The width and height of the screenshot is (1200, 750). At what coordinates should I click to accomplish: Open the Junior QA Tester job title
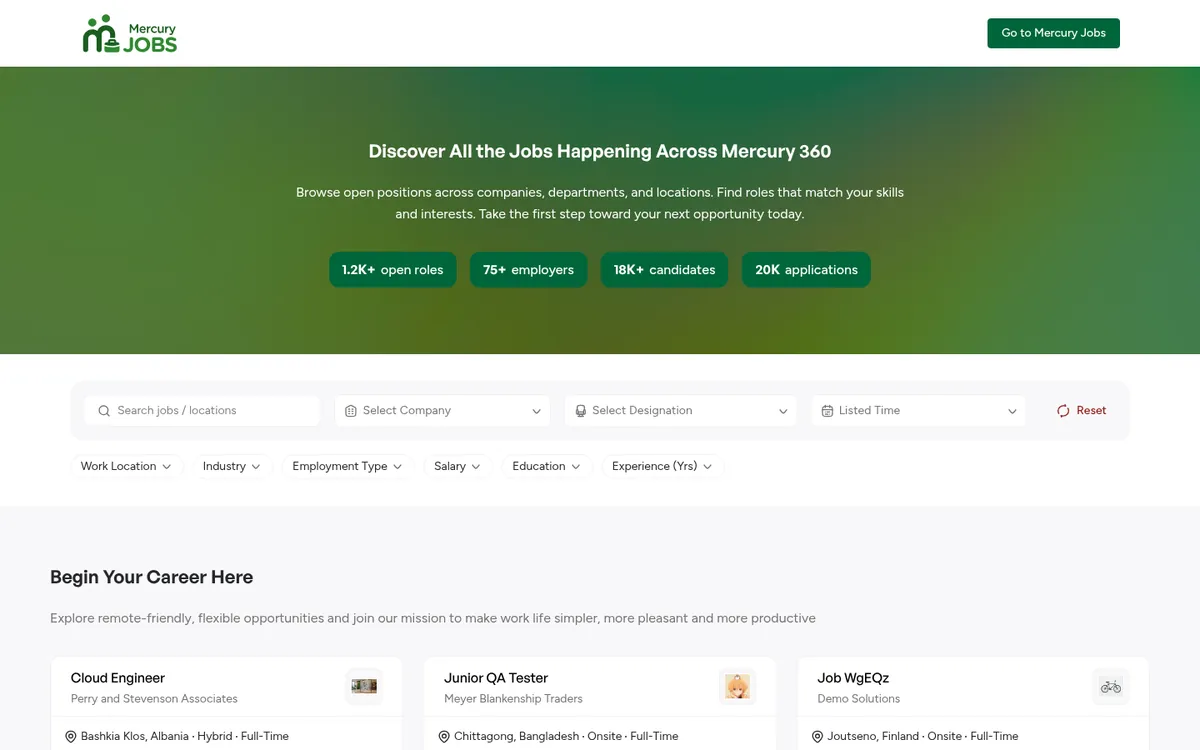pyautogui.click(x=496, y=678)
